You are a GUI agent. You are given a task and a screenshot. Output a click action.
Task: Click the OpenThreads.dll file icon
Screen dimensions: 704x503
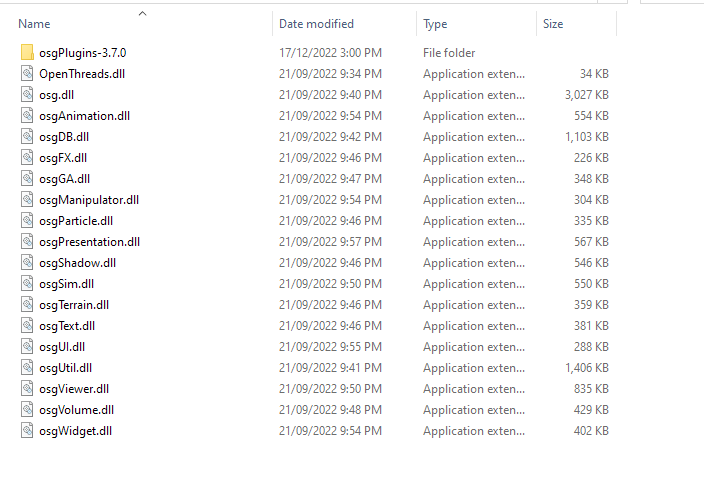tap(27, 74)
